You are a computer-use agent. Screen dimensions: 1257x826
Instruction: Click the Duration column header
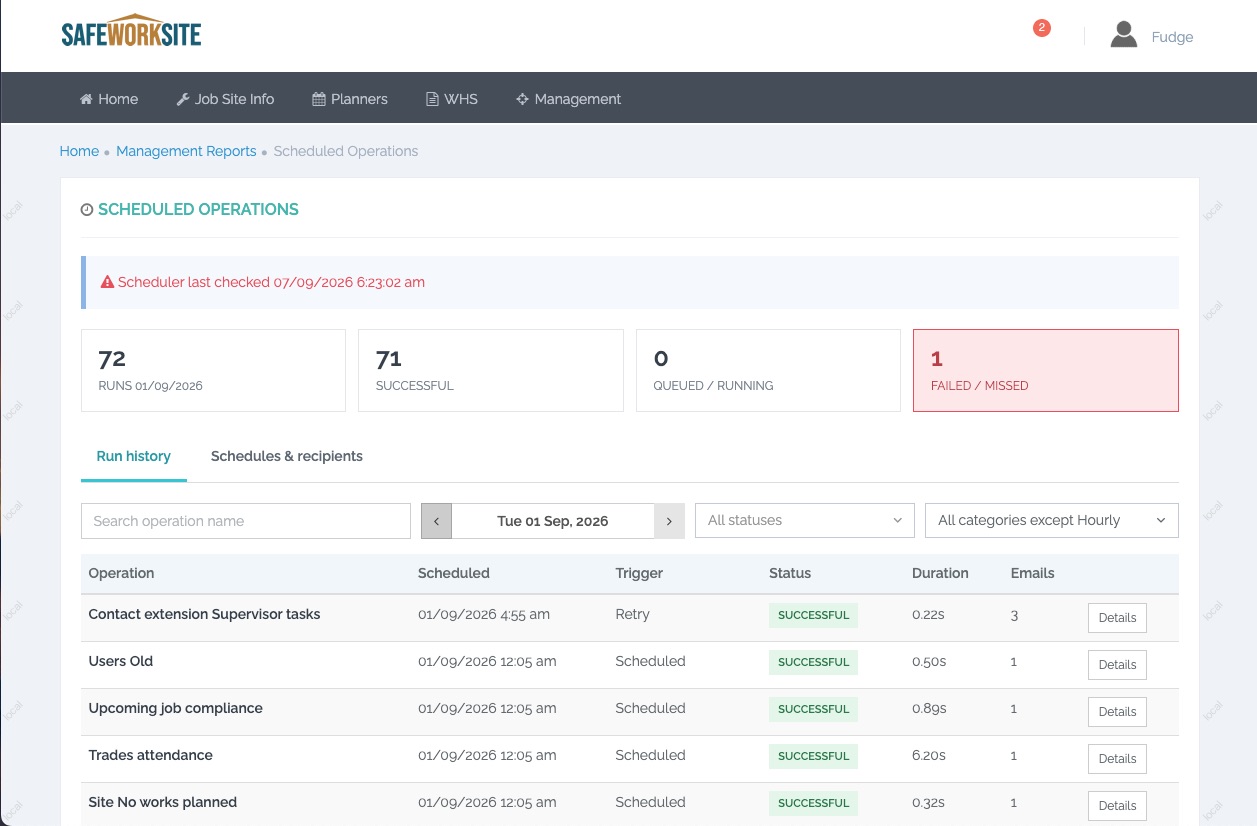pos(940,573)
